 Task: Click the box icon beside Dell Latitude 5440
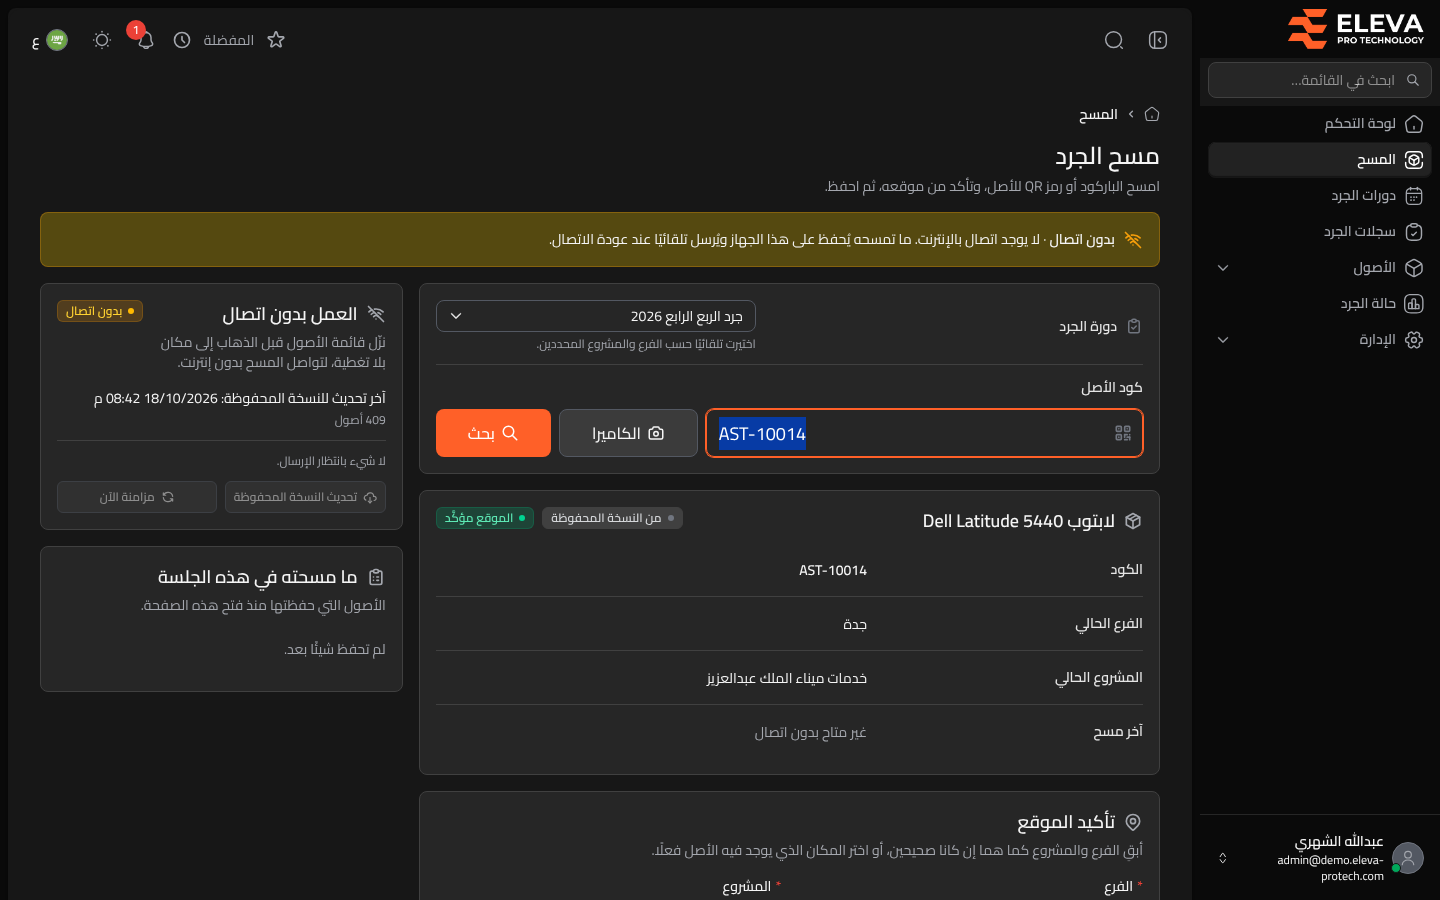click(x=1133, y=521)
